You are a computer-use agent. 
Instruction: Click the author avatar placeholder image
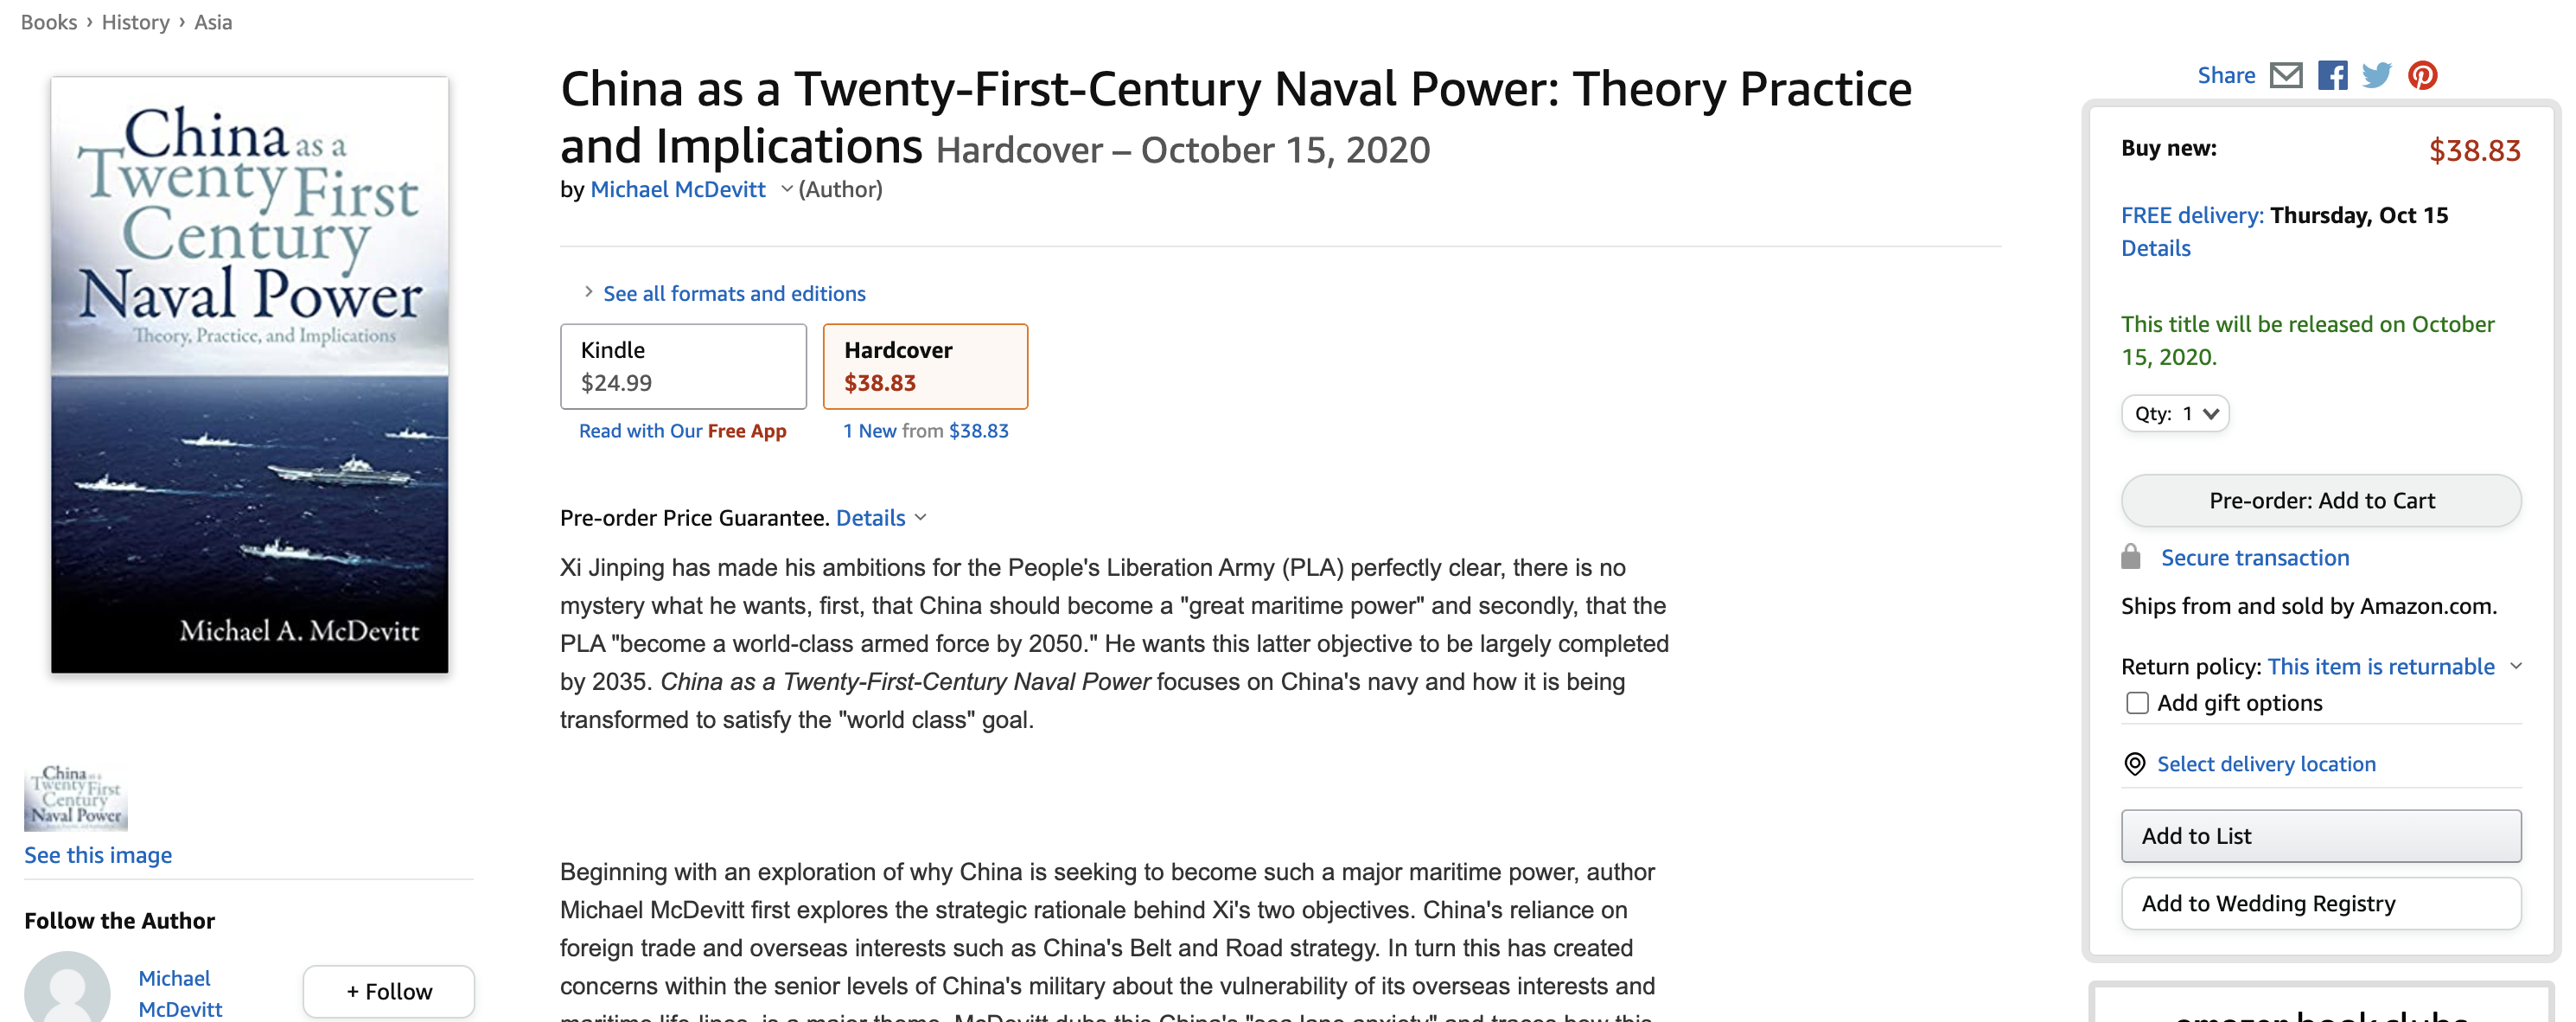(x=67, y=987)
